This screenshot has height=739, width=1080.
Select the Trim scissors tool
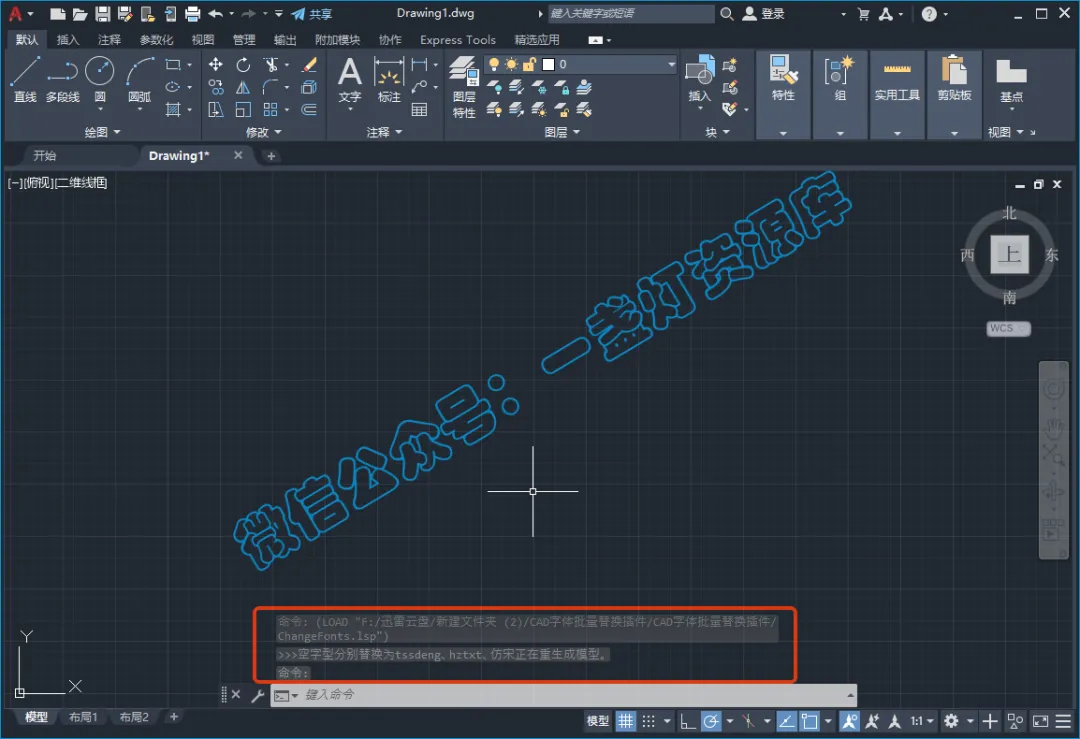[x=271, y=64]
